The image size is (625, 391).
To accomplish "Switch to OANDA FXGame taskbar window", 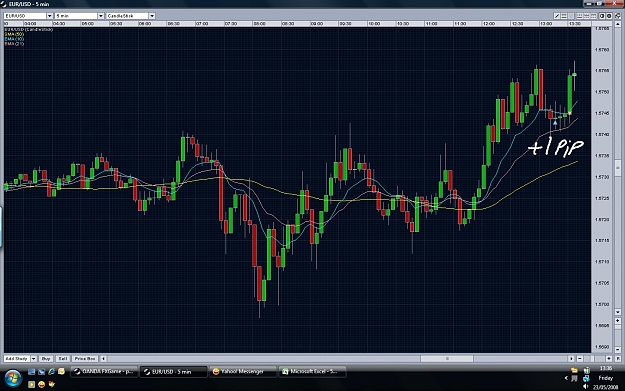I will pyautogui.click(x=104, y=371).
